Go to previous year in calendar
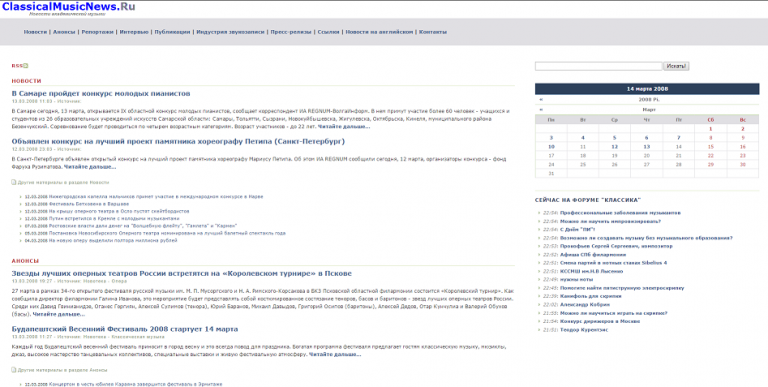 [x=541, y=99]
